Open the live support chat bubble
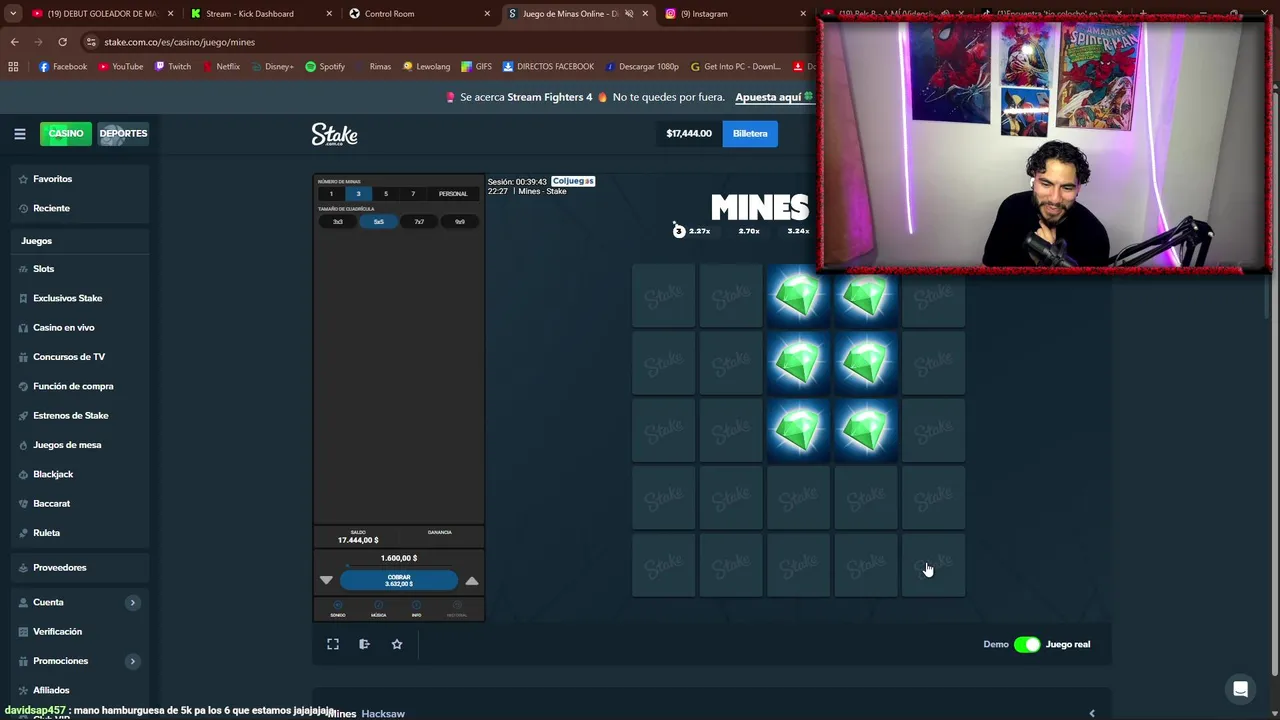The width and height of the screenshot is (1280, 720). coord(1240,689)
